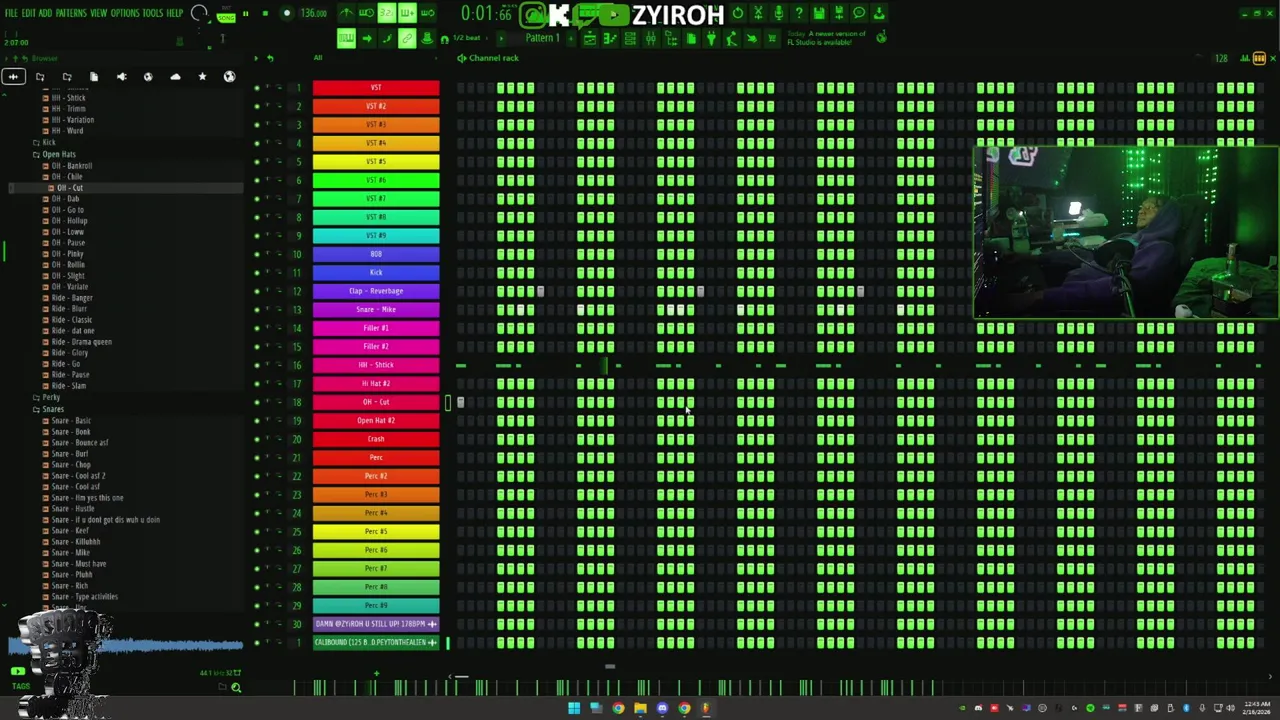The image size is (1280, 720).
Task: Click the stop playback button
Action: click(265, 14)
